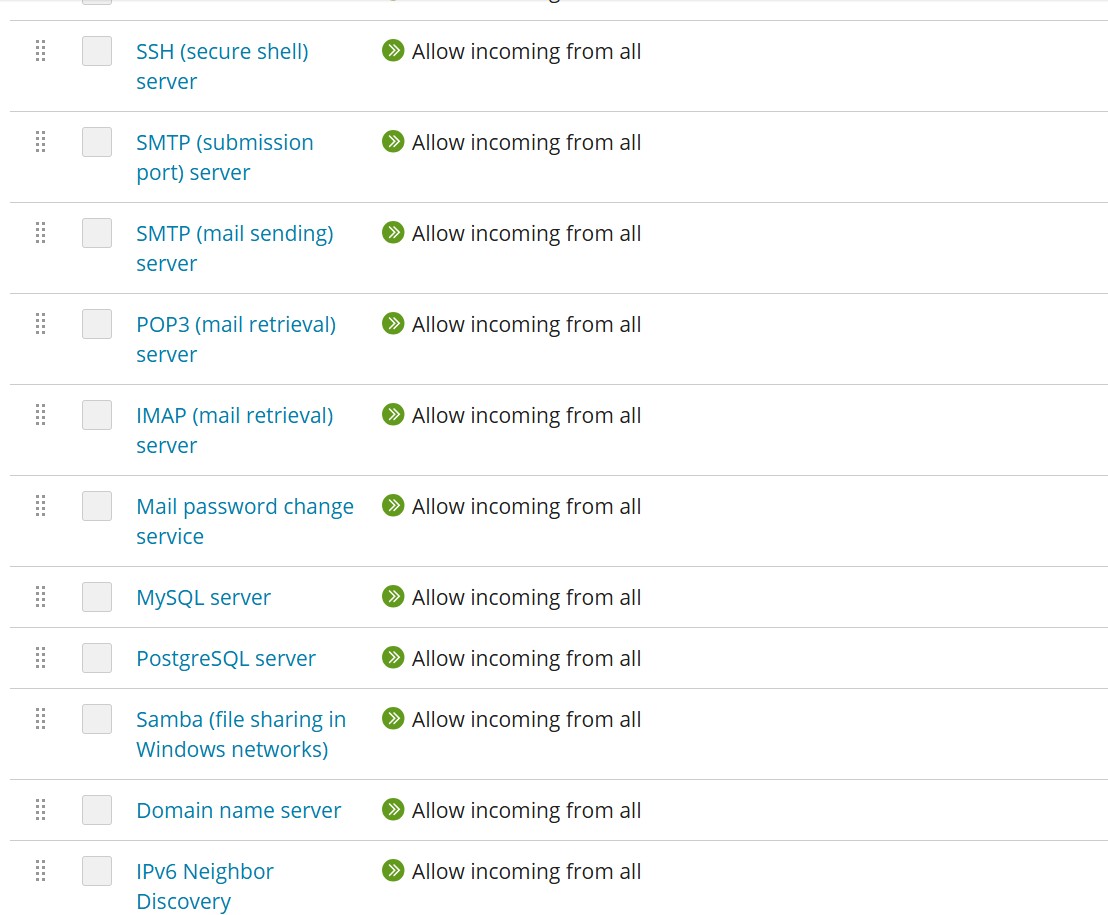The height and width of the screenshot is (915, 1108).
Task: Open the SMTP (mail sending) server rule
Action: [234, 234]
